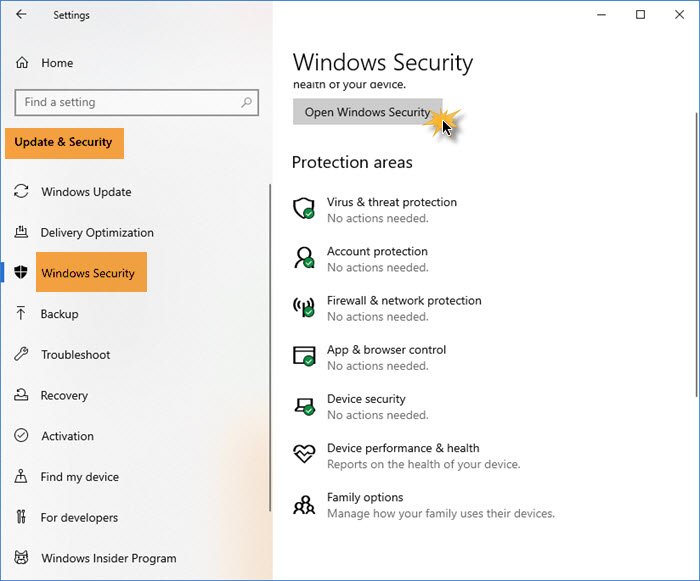700x581 pixels.
Task: Click the Virus & threat protection shield icon
Action: pyautogui.click(x=304, y=208)
